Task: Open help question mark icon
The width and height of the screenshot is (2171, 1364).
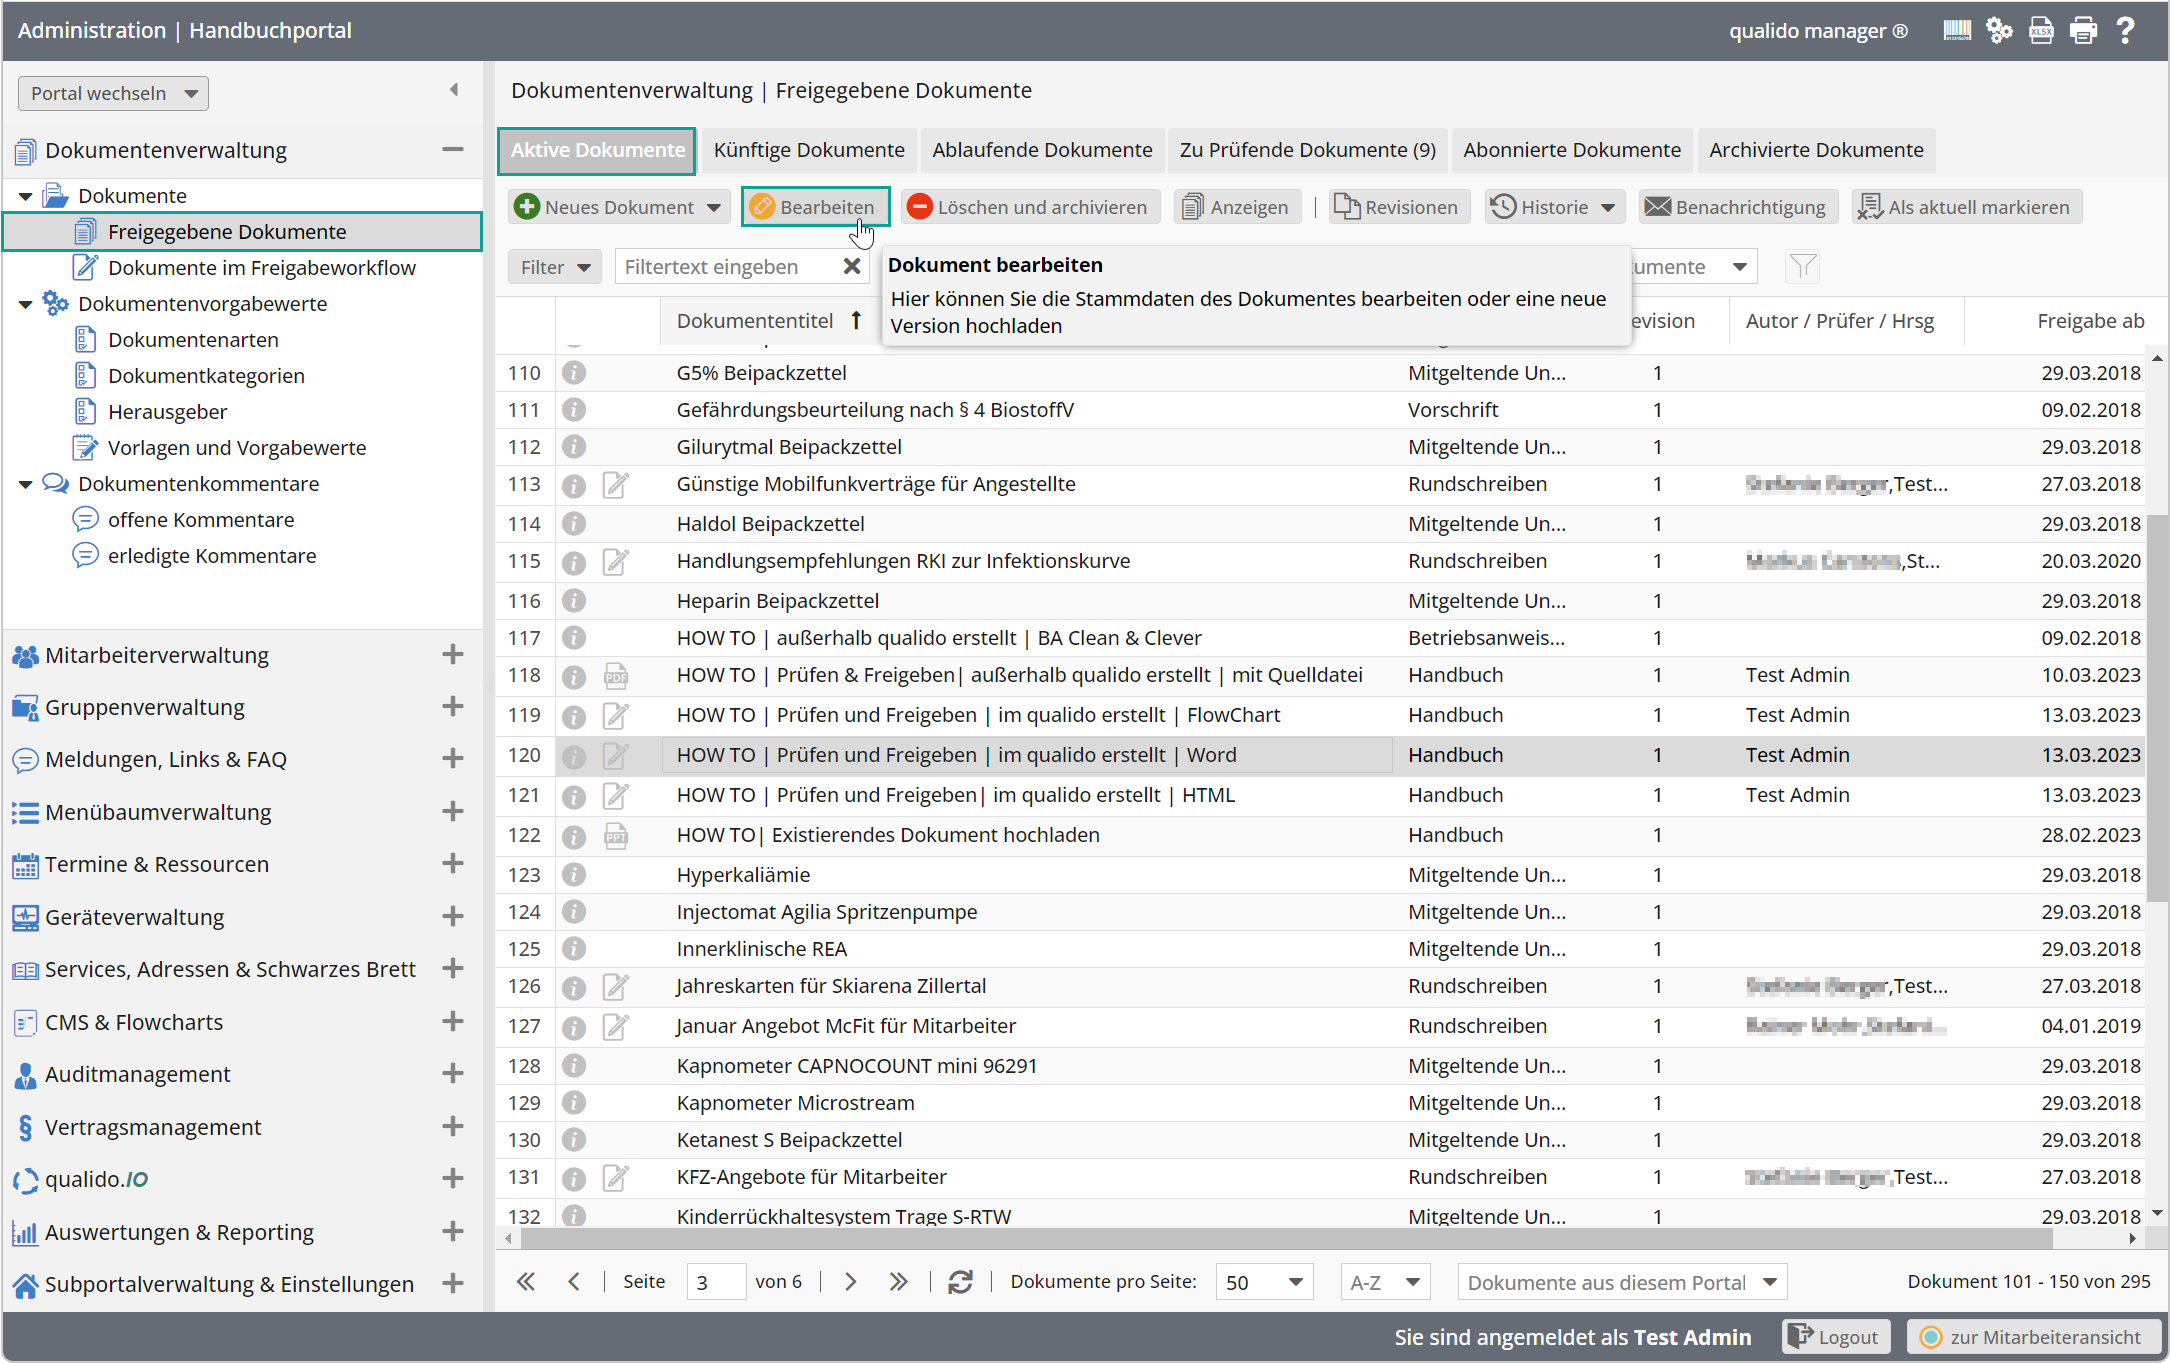Action: 2125,30
